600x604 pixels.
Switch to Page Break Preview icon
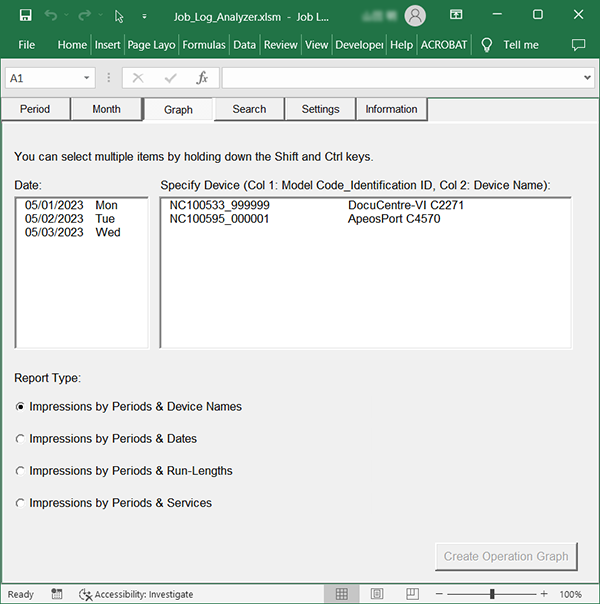(x=412, y=594)
